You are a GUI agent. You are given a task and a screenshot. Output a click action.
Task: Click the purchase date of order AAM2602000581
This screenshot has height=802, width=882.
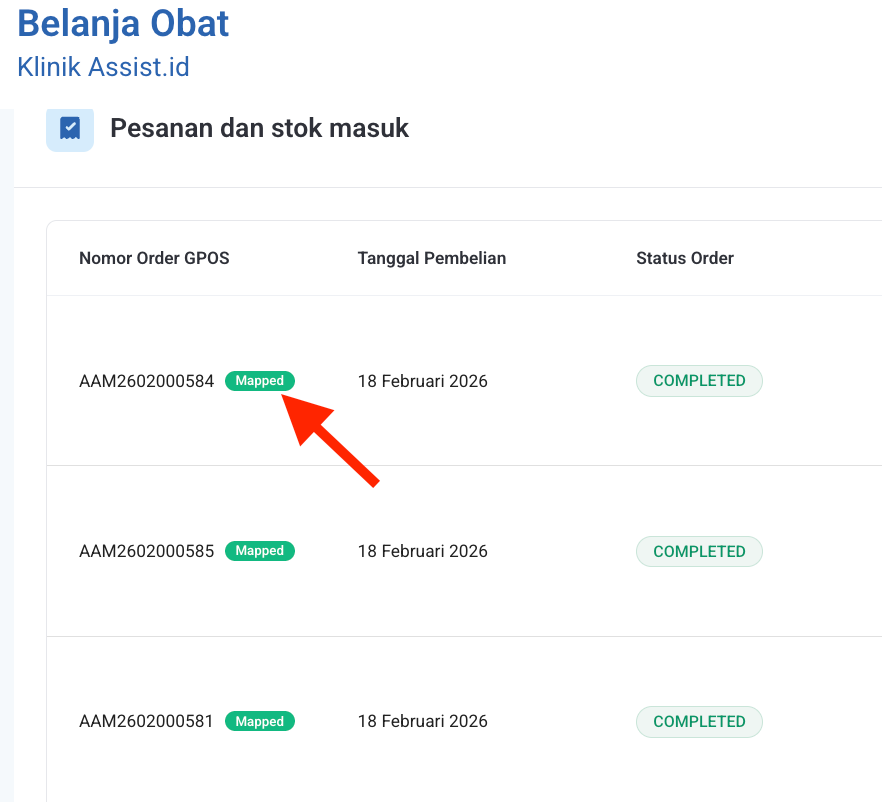click(423, 721)
